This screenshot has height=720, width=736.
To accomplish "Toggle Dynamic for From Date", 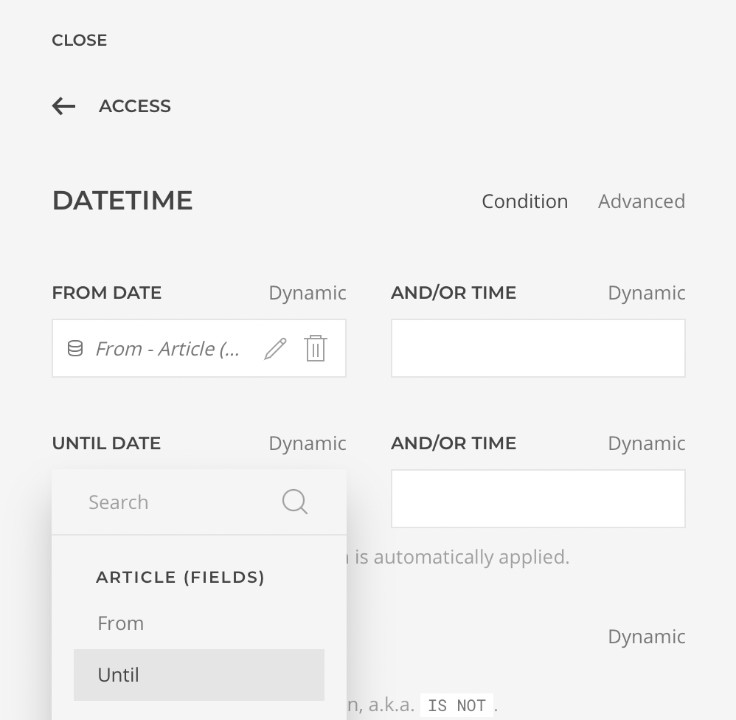I will [x=307, y=293].
